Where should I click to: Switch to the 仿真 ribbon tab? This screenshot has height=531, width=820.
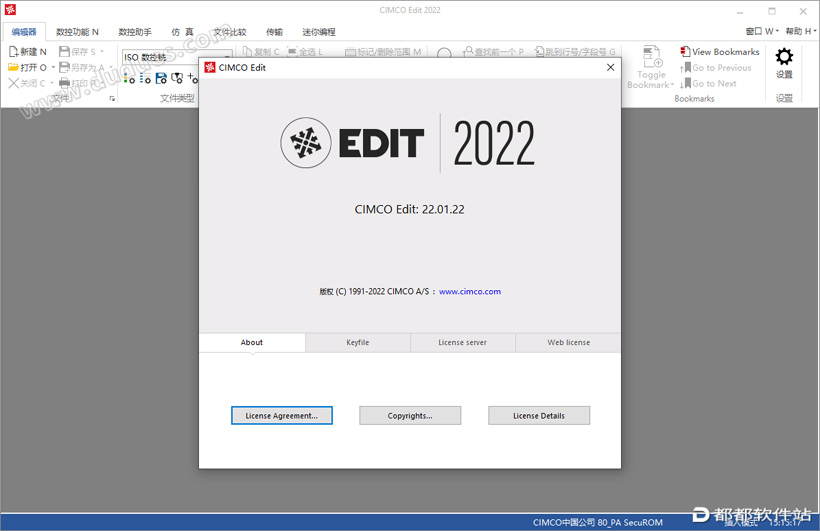pos(182,32)
